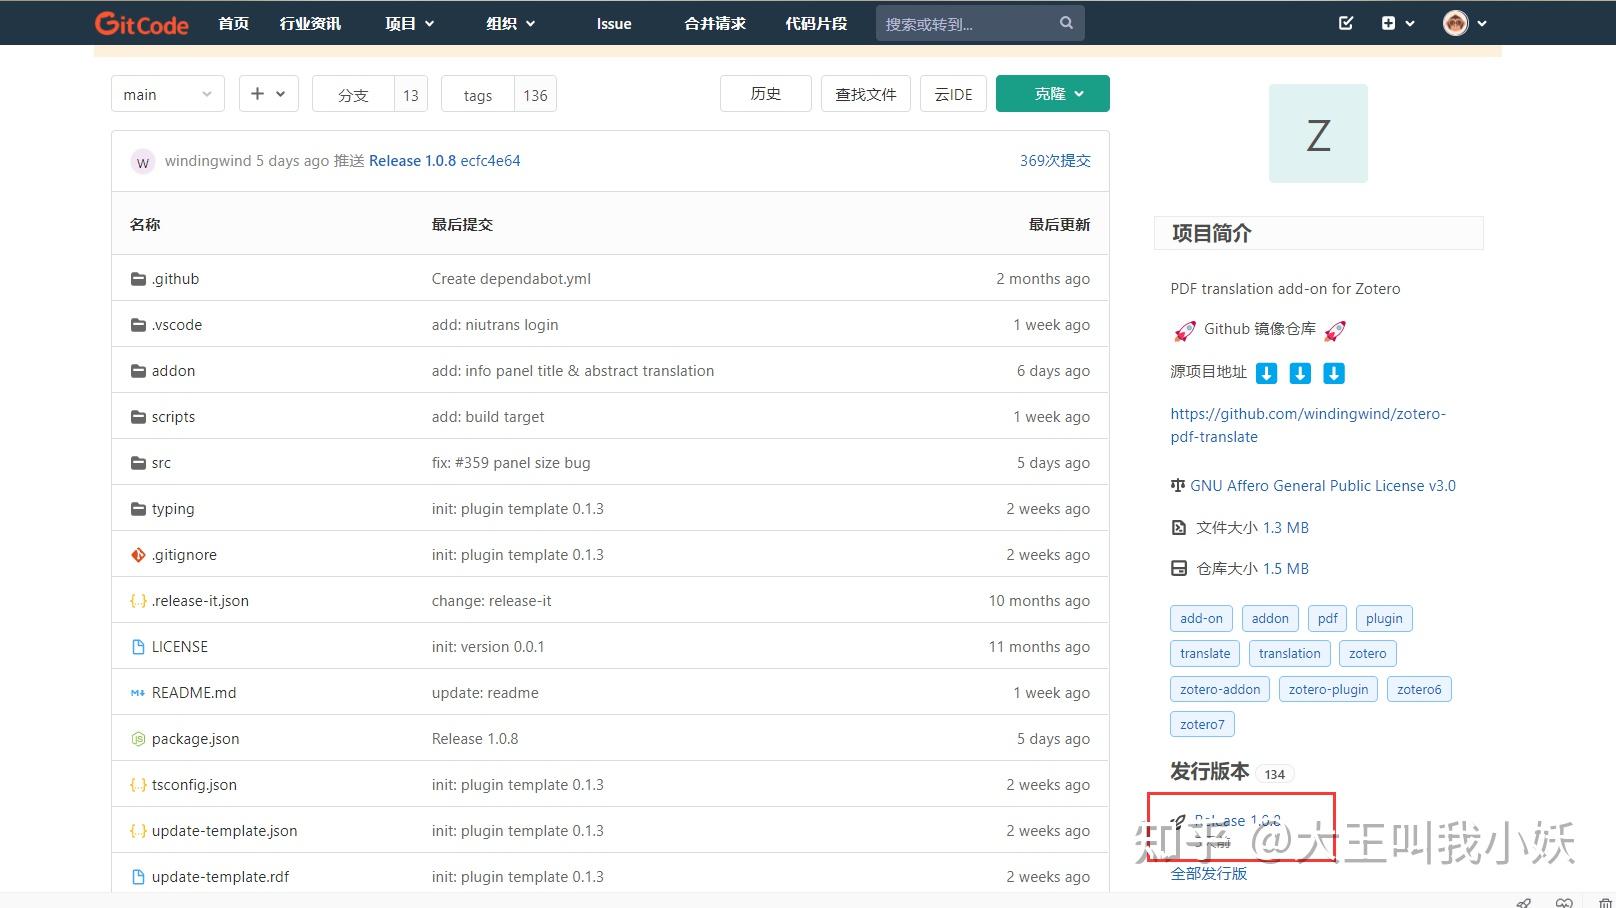Click the addon folder icon
This screenshot has height=908, width=1616.
(138, 371)
